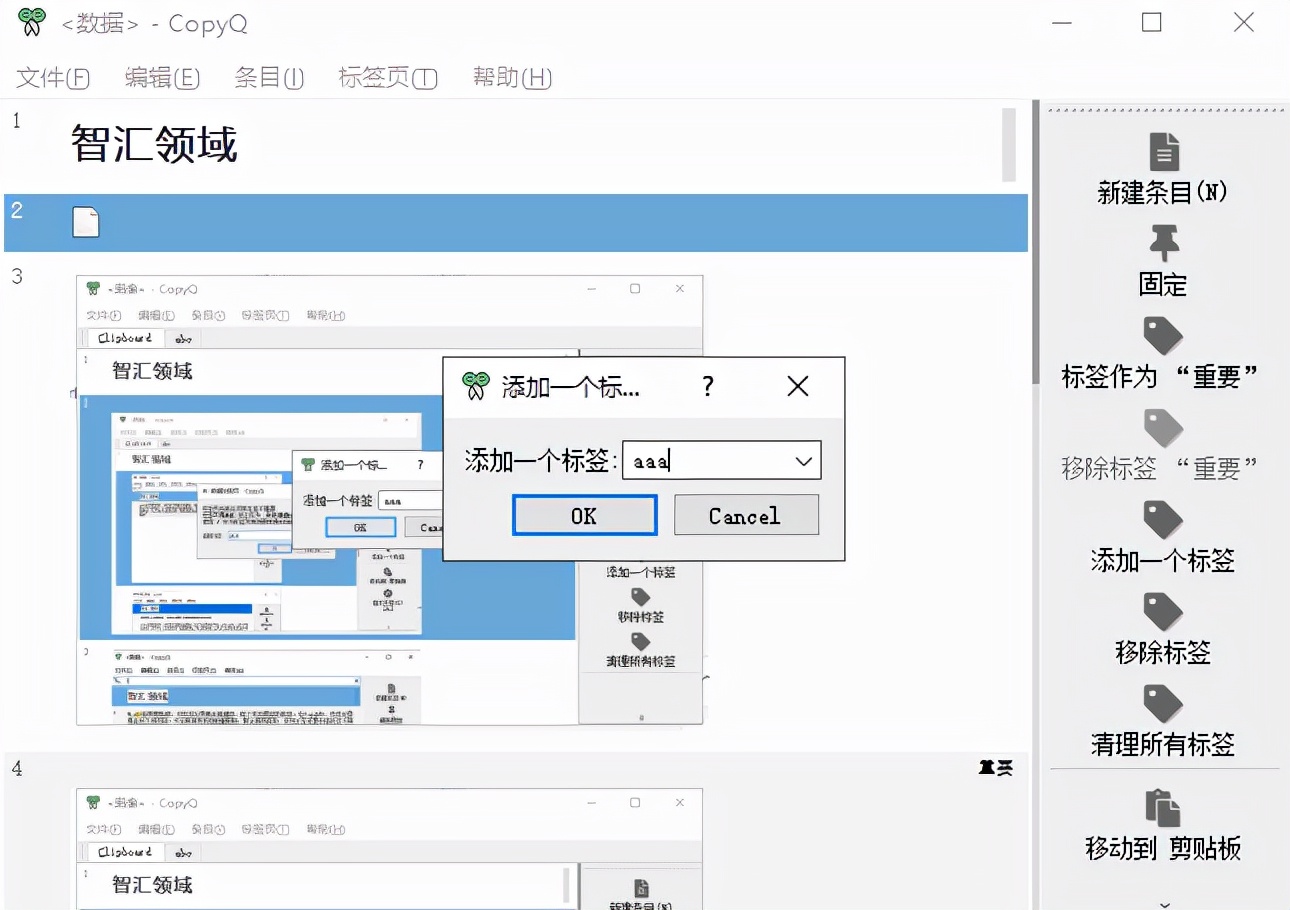
Task: Click the <数据> - CopyQ window title
Action: pos(152,23)
